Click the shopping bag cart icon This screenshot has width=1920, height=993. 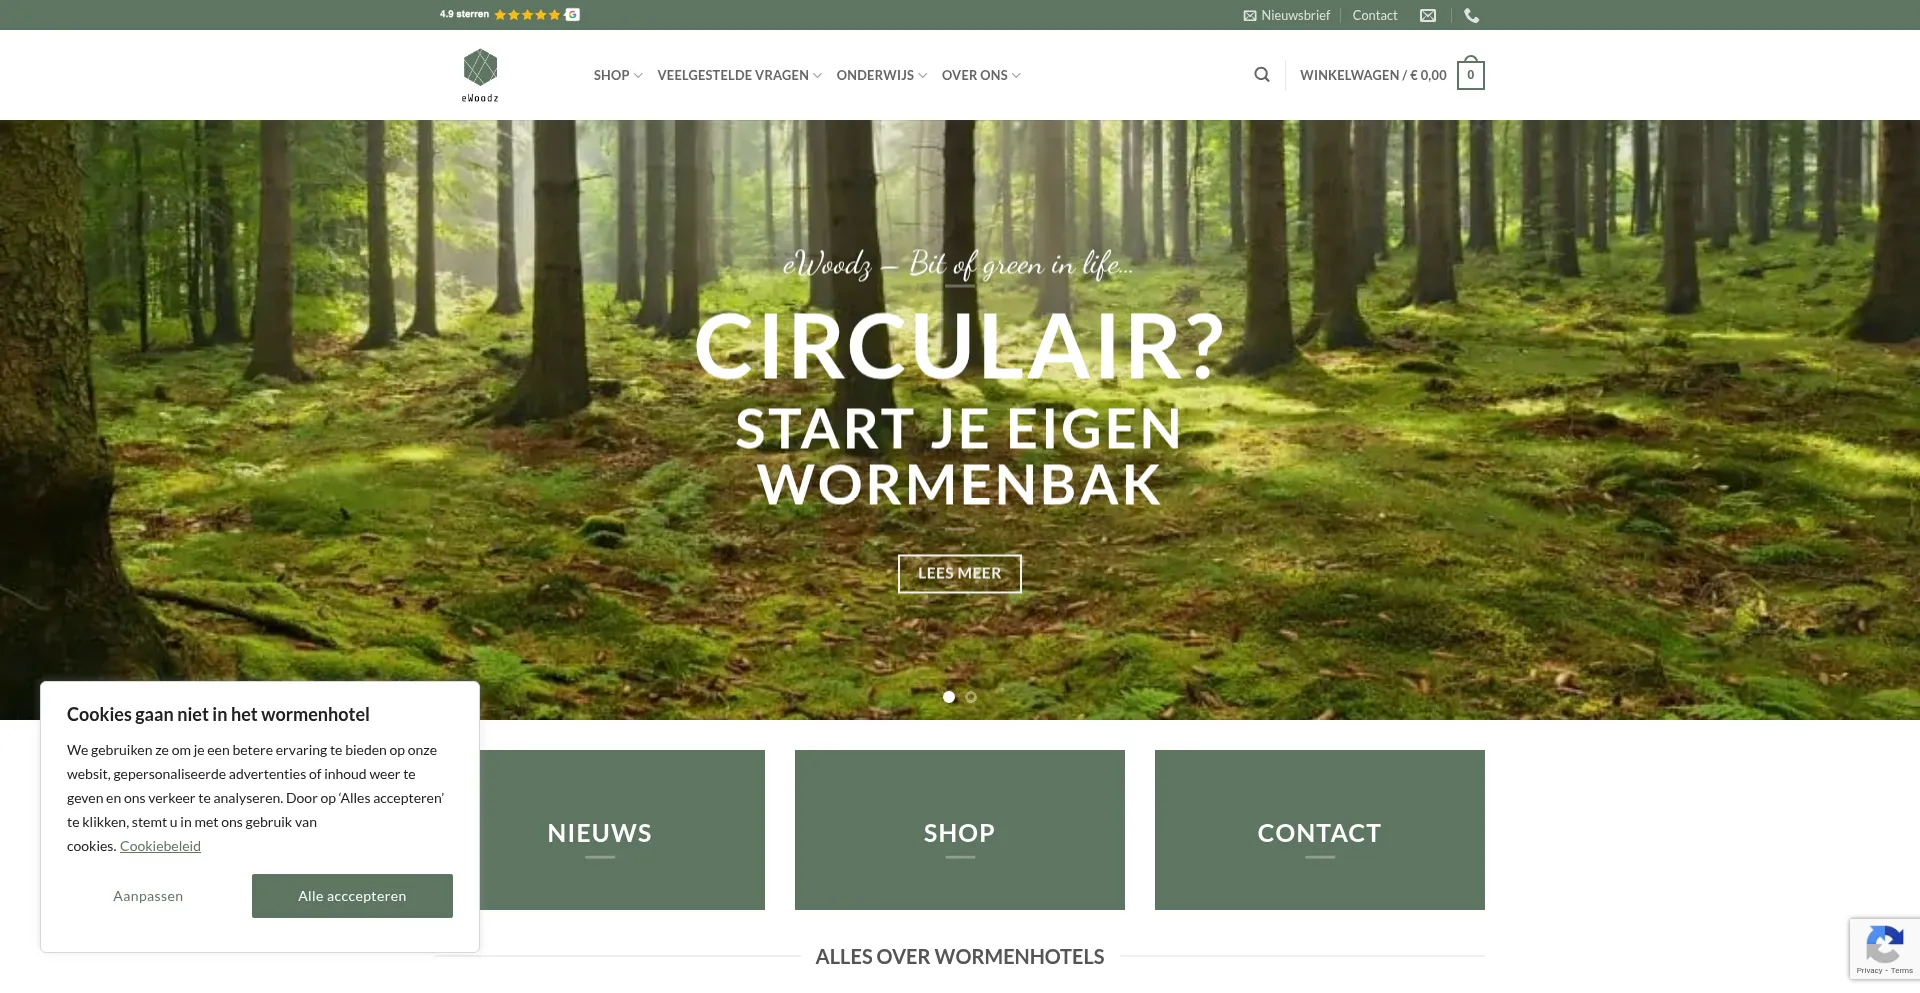click(x=1470, y=74)
